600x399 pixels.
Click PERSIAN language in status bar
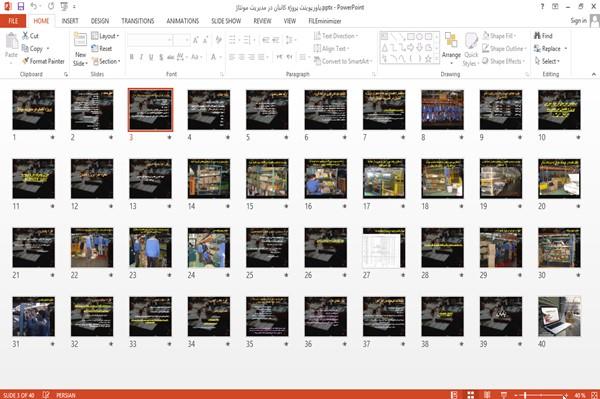[66, 395]
